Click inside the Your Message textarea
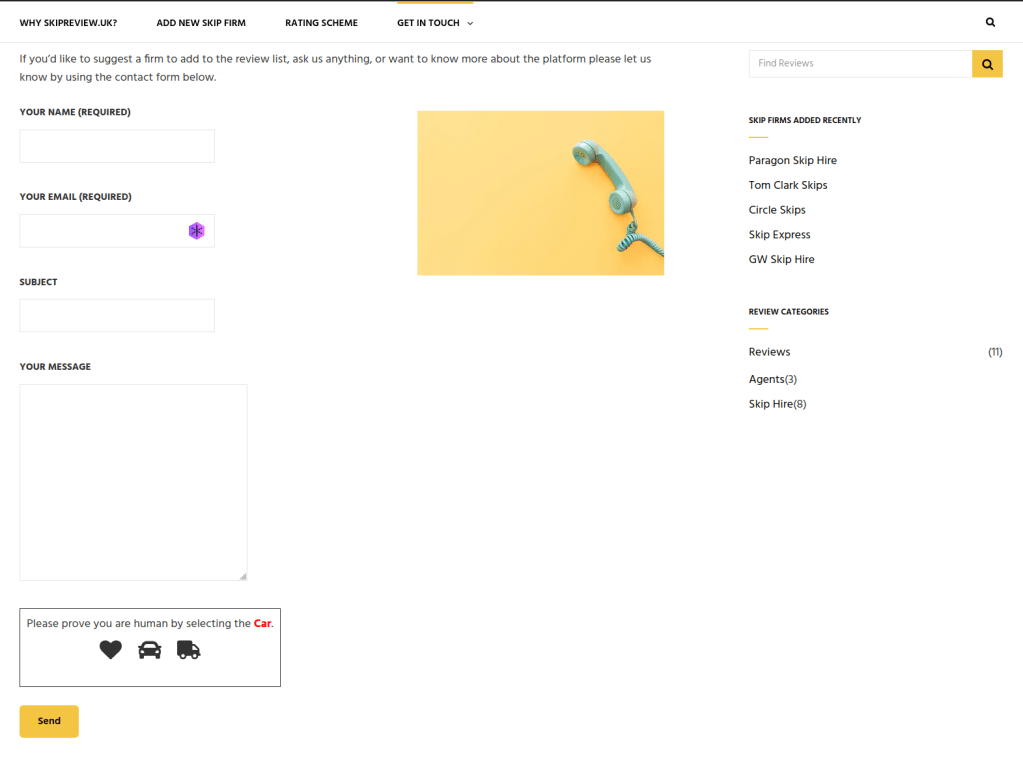Image resolution: width=1023 pixels, height=758 pixels. click(x=133, y=482)
